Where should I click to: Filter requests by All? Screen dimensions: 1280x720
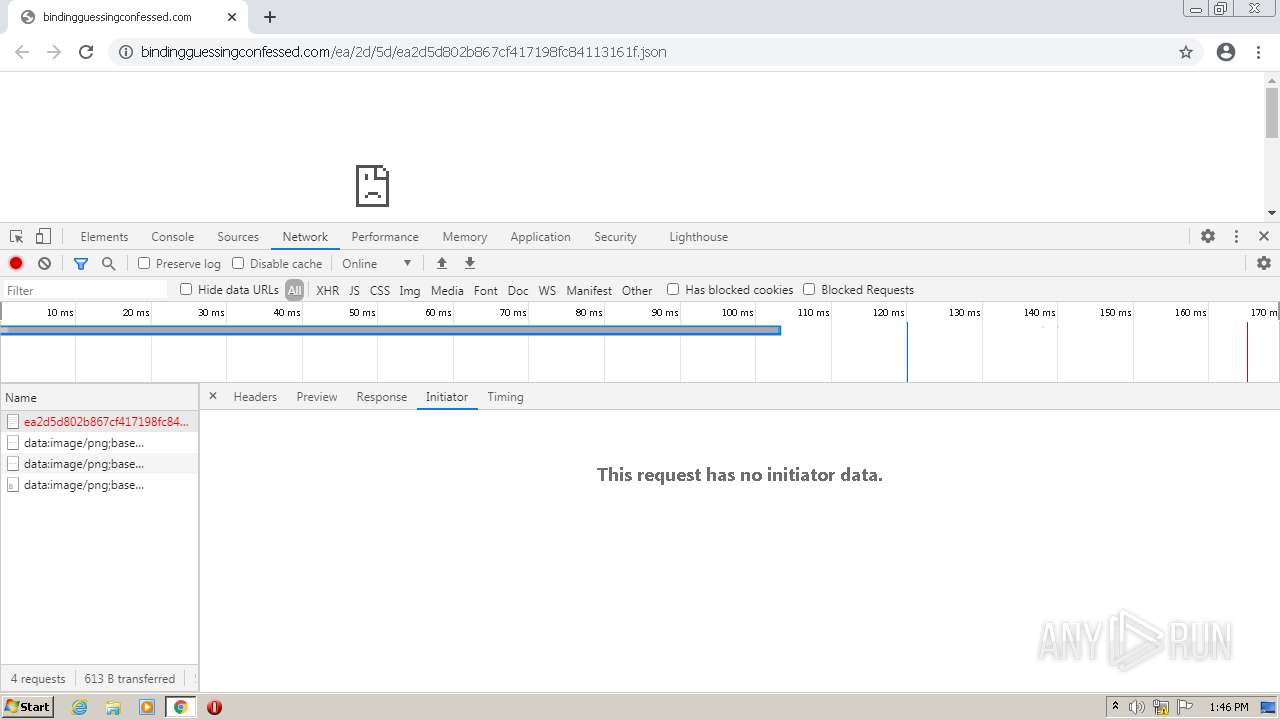(x=294, y=290)
